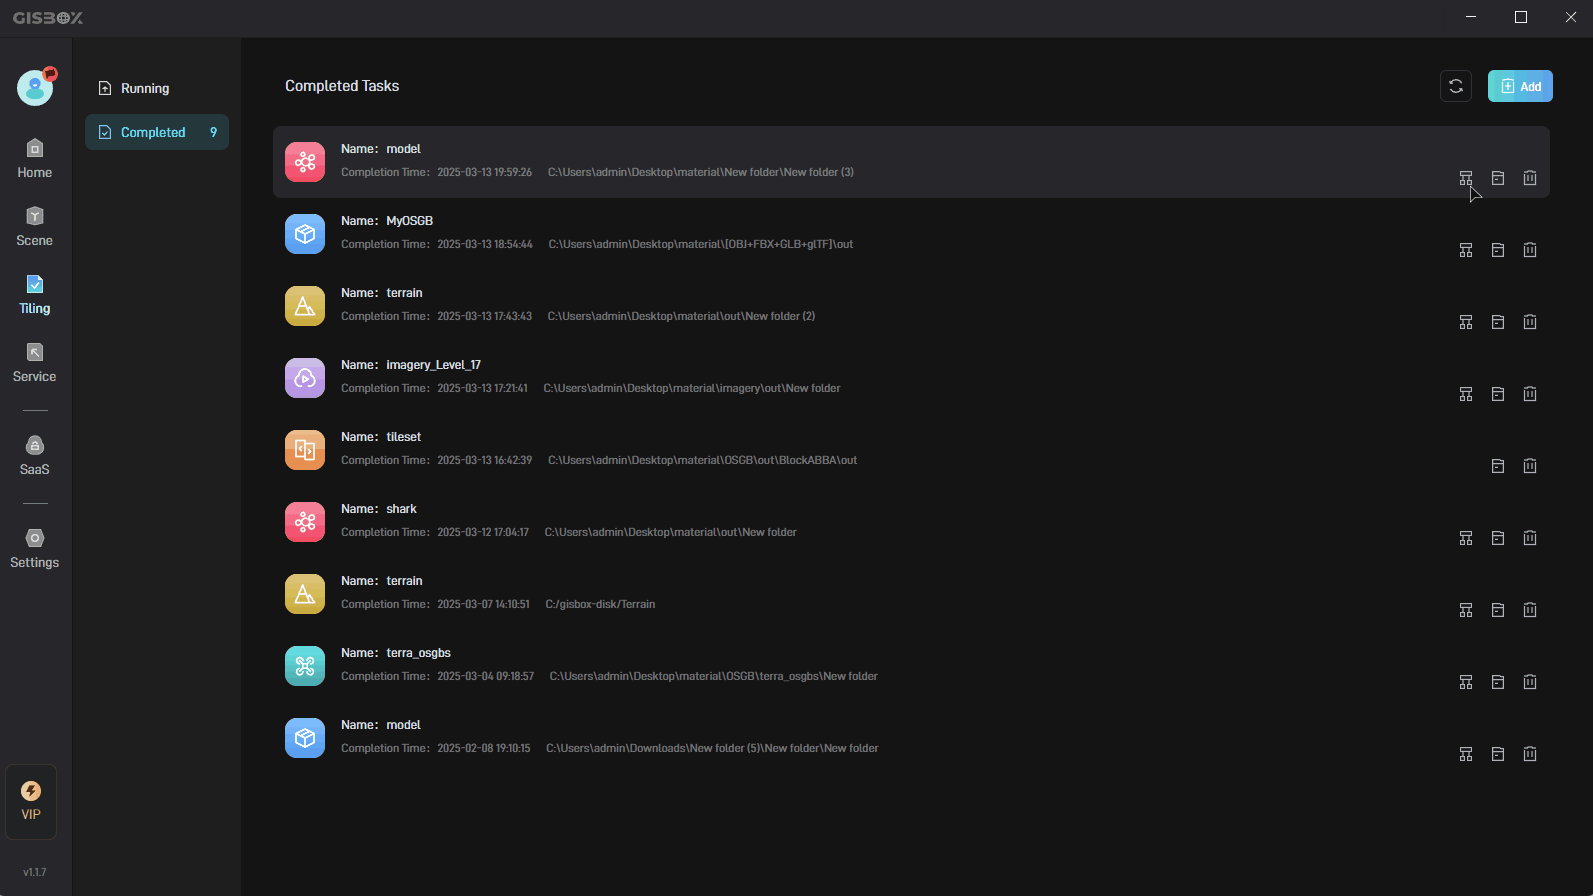Delete the model task completed 2025-03-13 19:59:26
Image resolution: width=1593 pixels, height=896 pixels.
[x=1530, y=178]
